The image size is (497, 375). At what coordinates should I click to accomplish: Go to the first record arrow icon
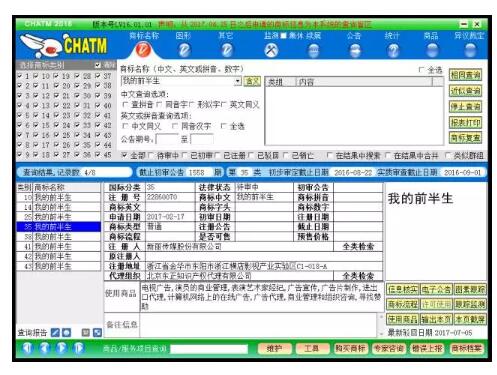27,348
